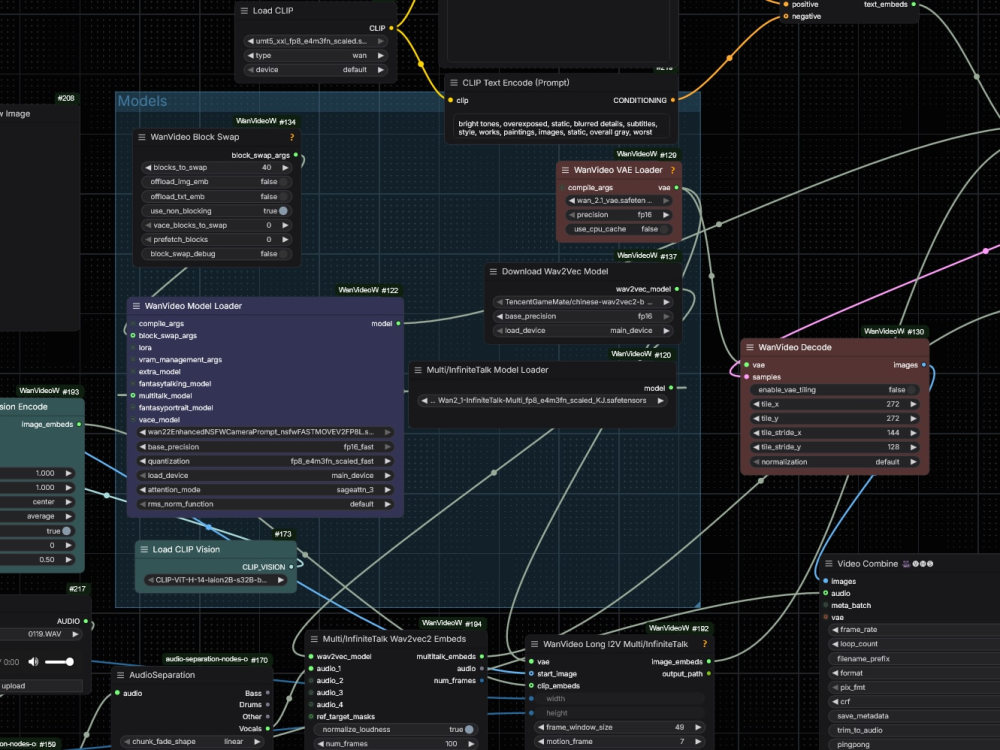This screenshot has width=1000, height=750.
Task: Open the WanVideo Block Swap node menu icon
Action: tap(142, 136)
